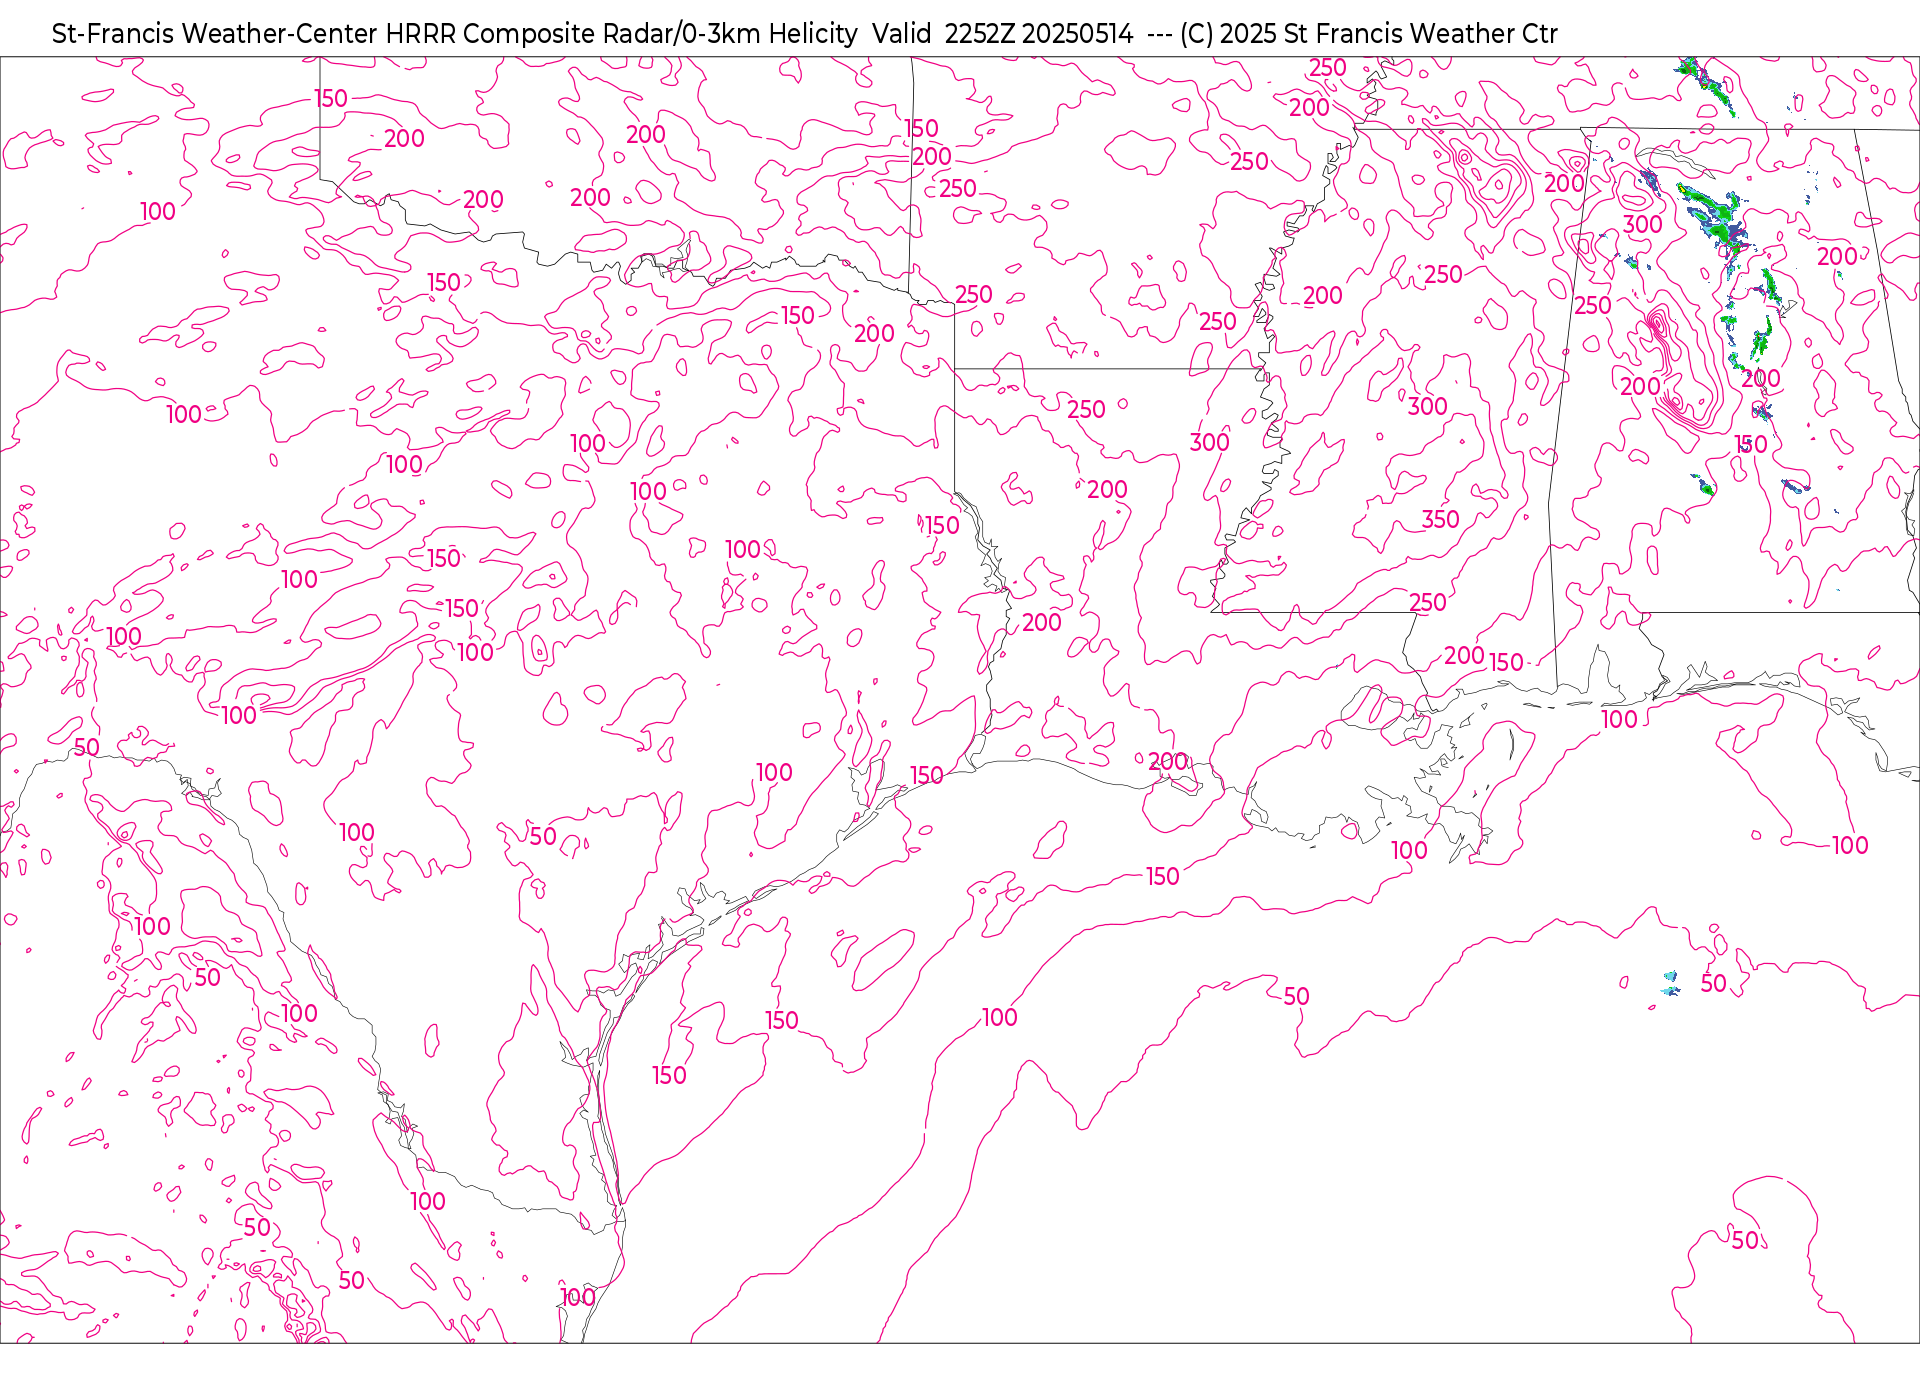The image size is (1920, 1400).
Task: Click the "St-Francis Weather-Center" title text
Action: coord(215,34)
